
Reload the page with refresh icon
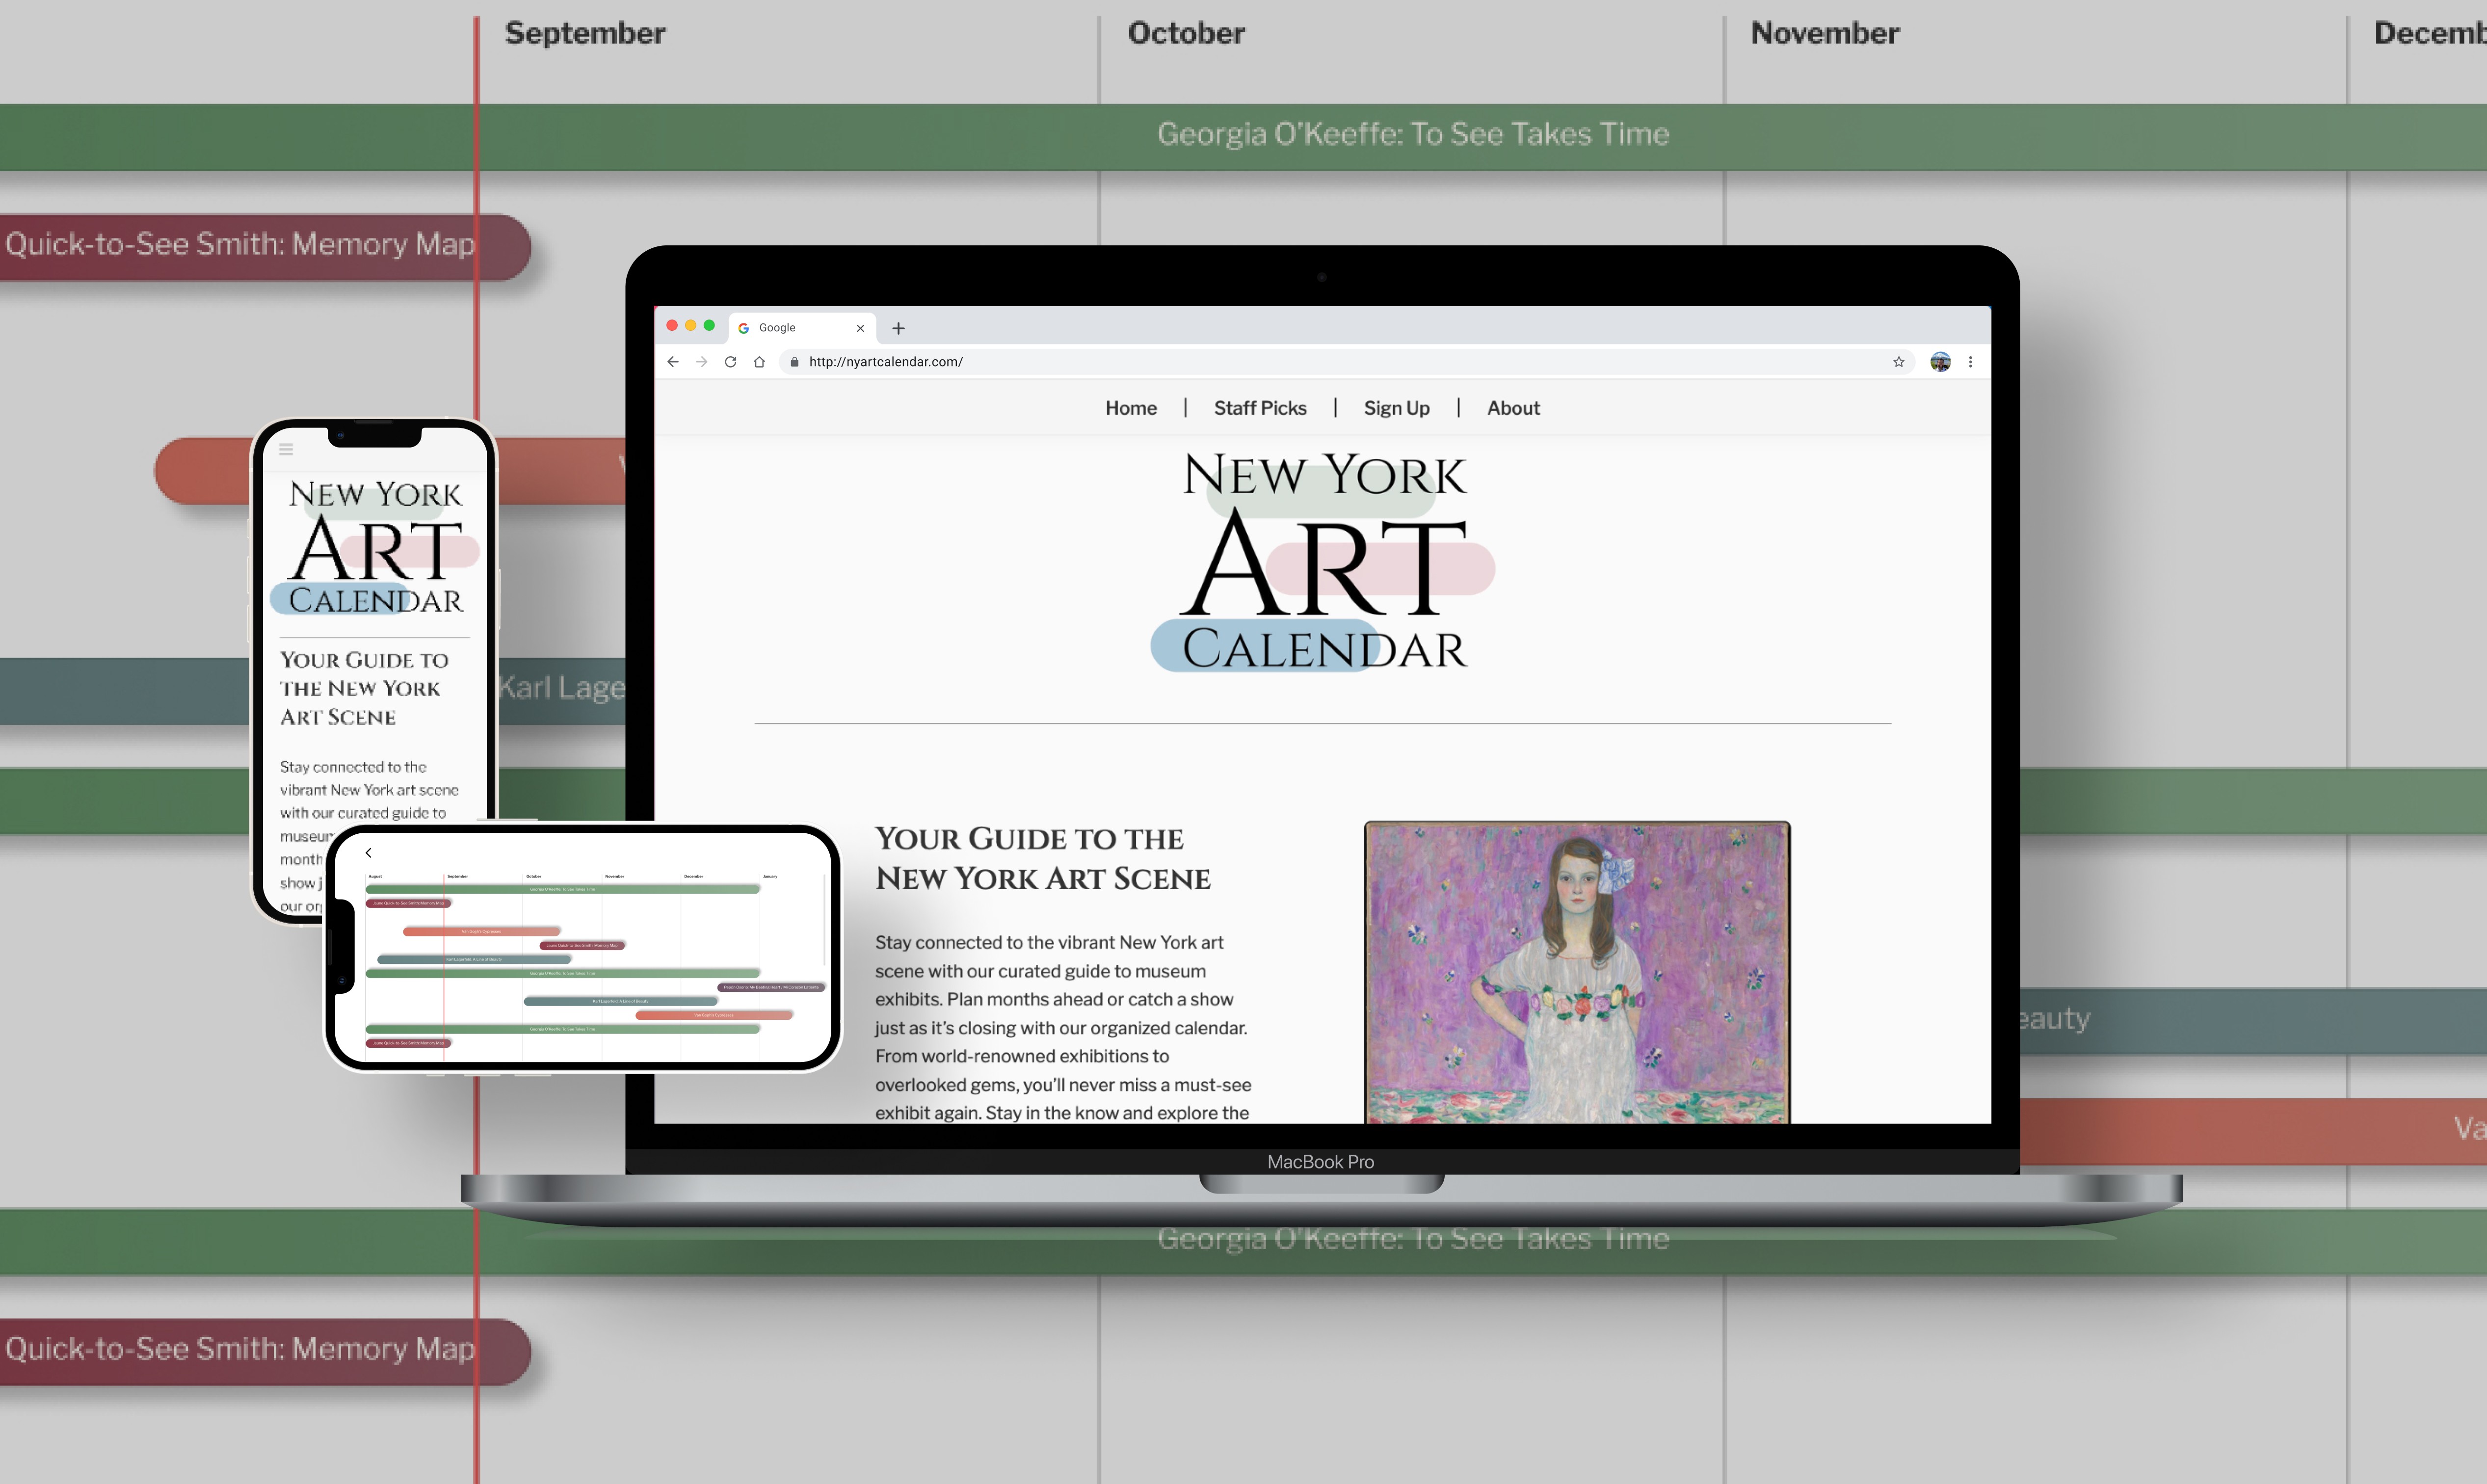(730, 362)
